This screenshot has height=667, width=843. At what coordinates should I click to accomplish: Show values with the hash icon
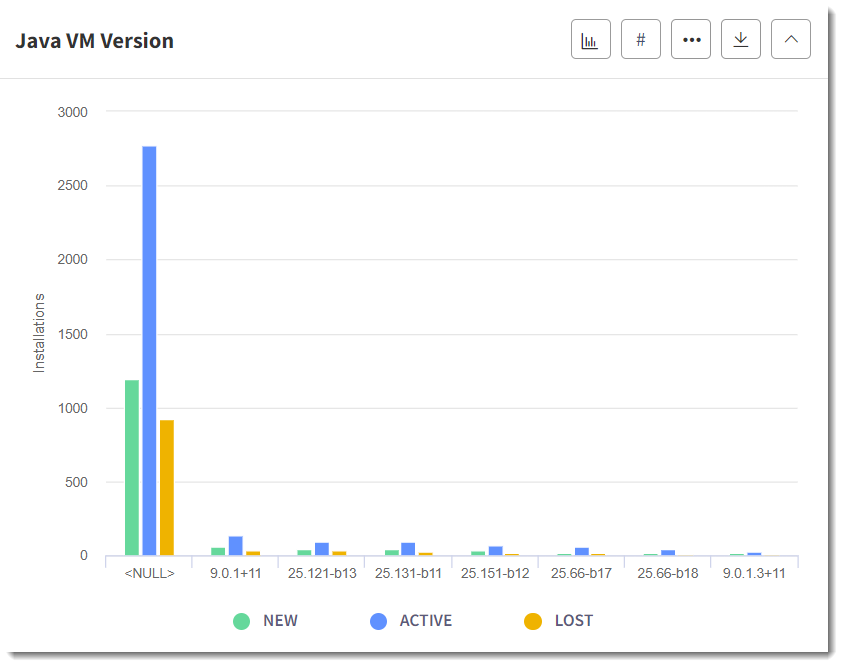tap(640, 39)
